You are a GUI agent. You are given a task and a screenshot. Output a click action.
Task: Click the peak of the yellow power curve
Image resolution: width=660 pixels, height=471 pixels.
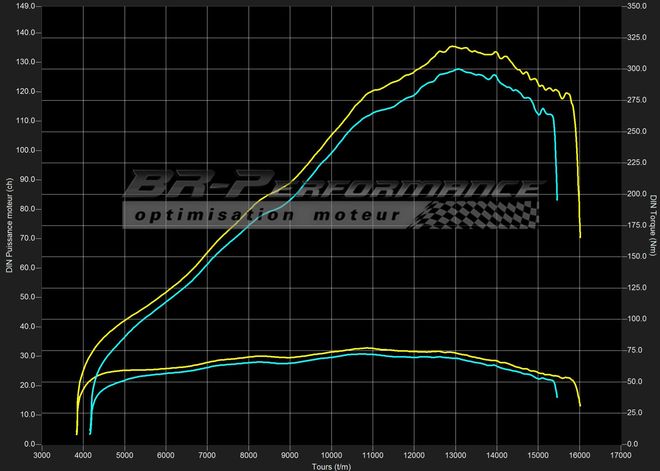pyautogui.click(x=453, y=46)
